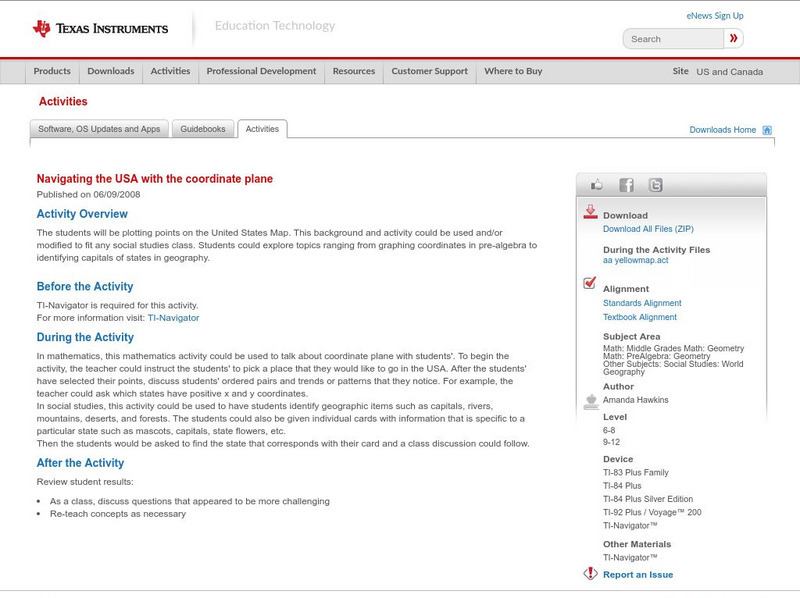Share activity via the Facebook icon

[x=626, y=185]
